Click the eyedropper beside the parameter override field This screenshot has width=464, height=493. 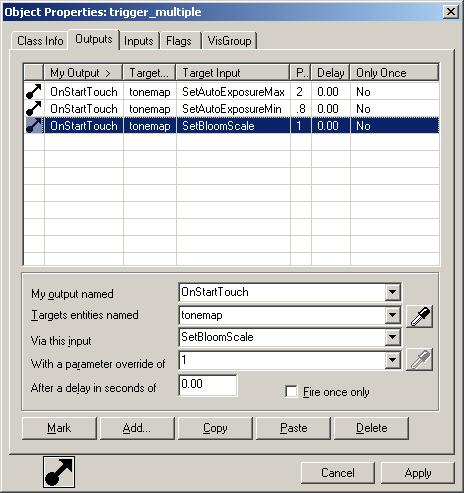[x=419, y=360]
